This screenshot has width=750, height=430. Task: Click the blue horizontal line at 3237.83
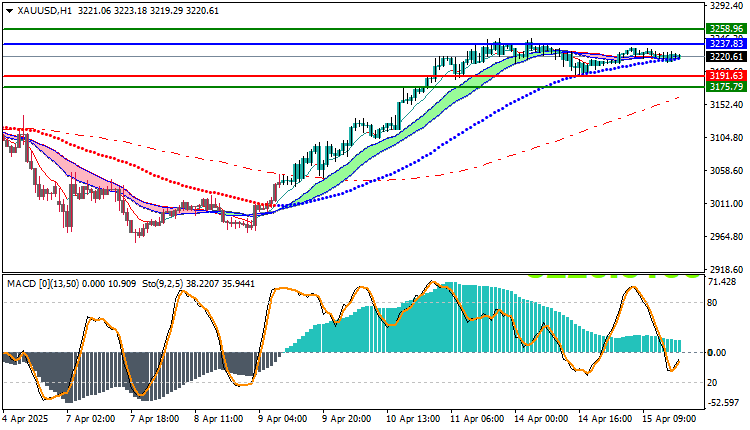(354, 44)
